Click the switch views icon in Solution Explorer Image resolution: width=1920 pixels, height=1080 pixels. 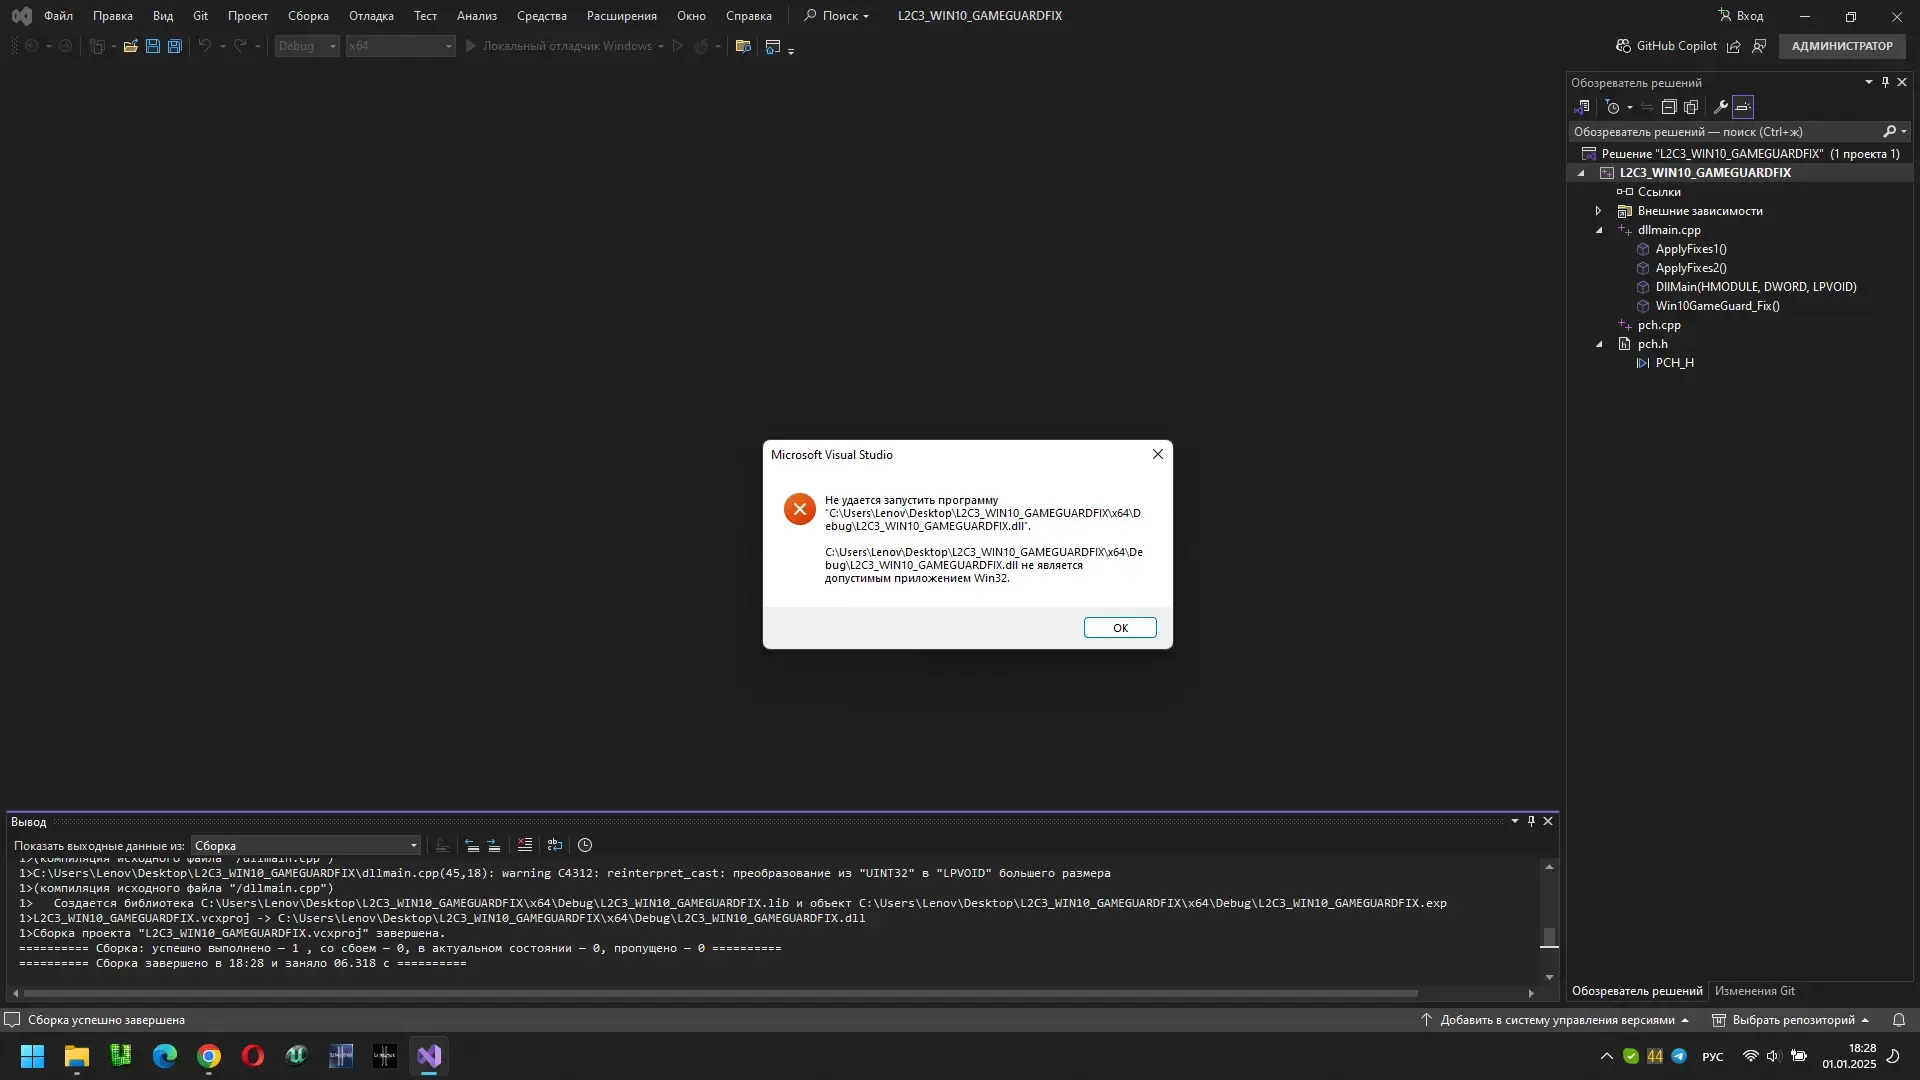tap(1582, 107)
